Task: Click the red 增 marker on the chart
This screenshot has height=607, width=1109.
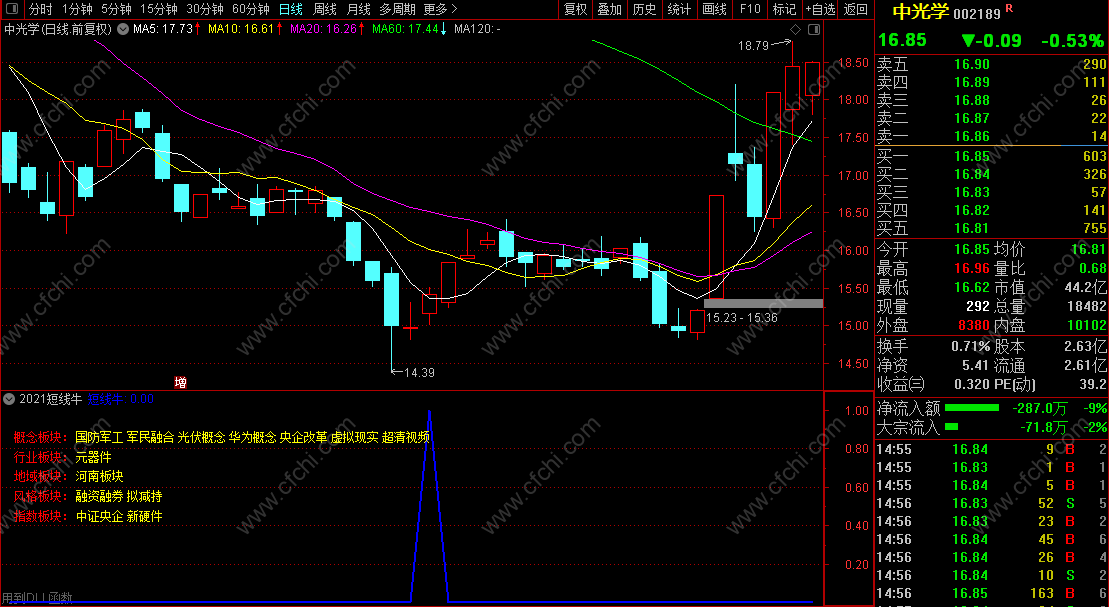Action: pos(180,383)
